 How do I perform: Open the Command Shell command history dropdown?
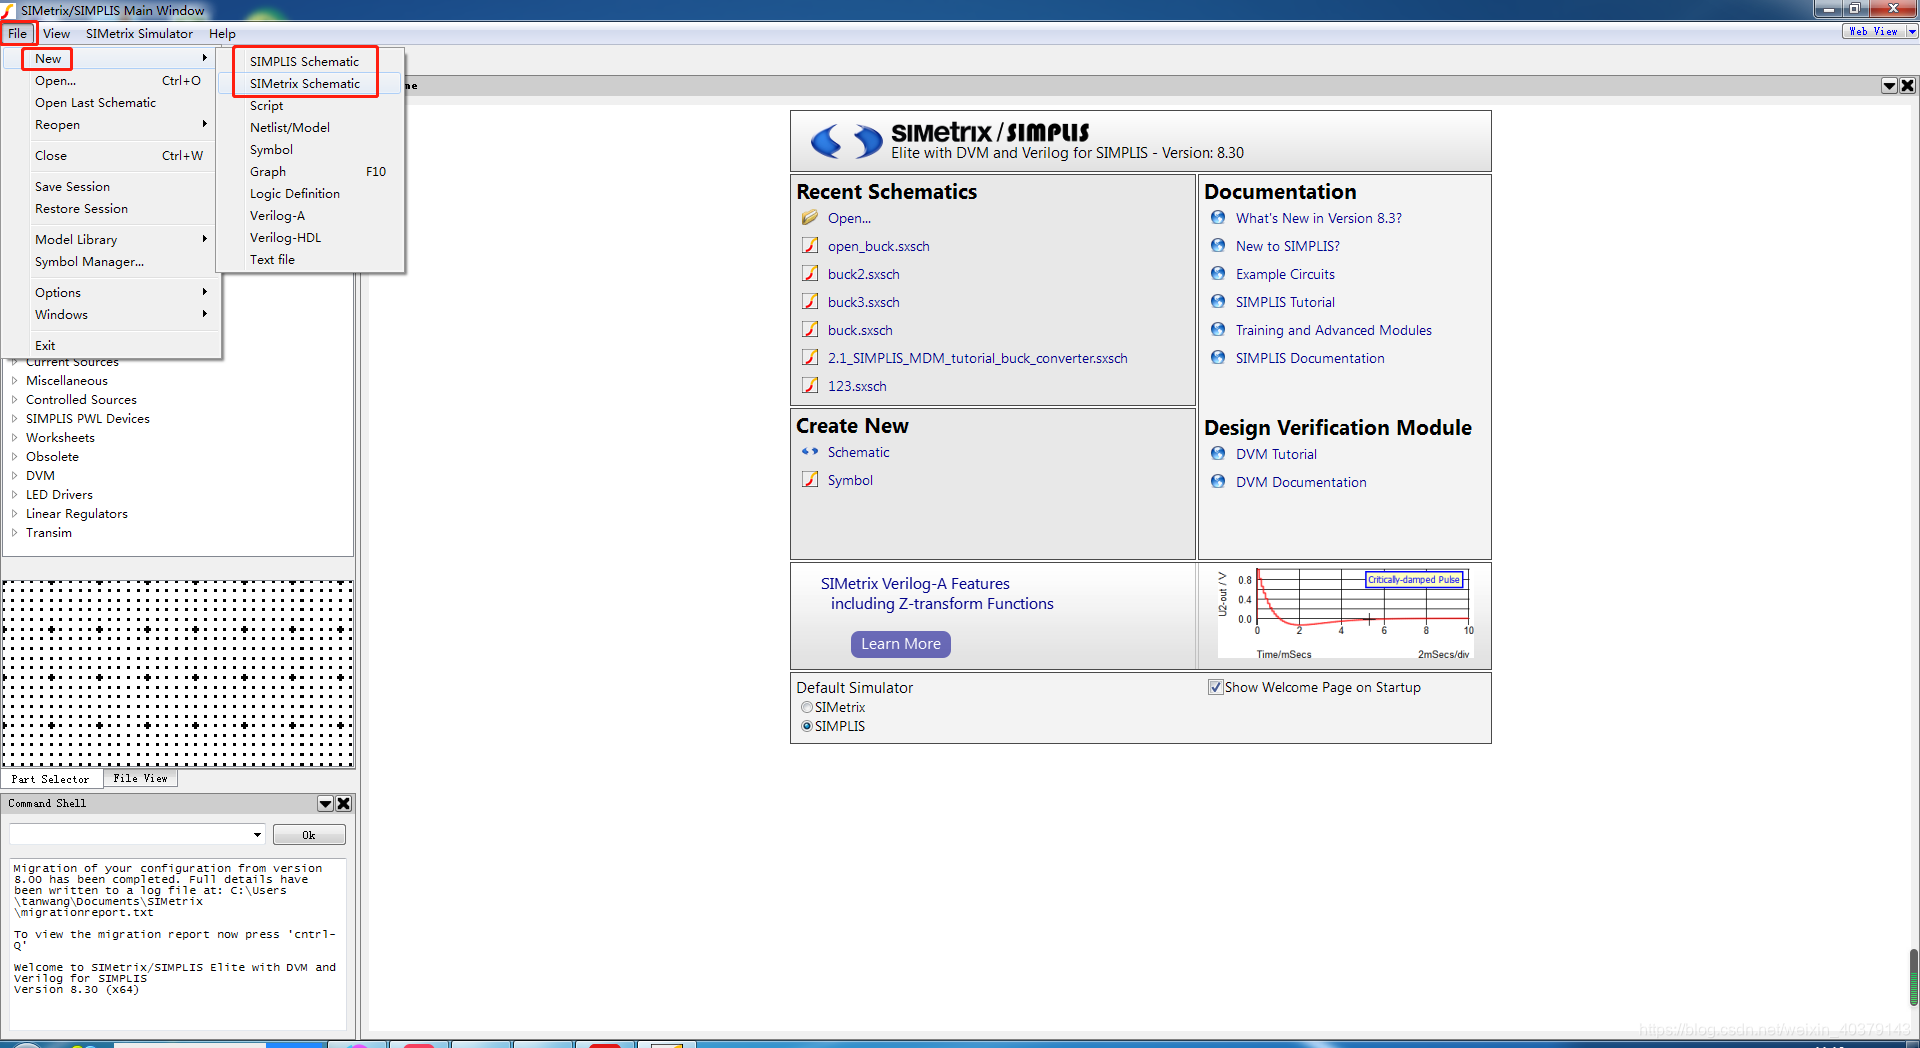(257, 835)
